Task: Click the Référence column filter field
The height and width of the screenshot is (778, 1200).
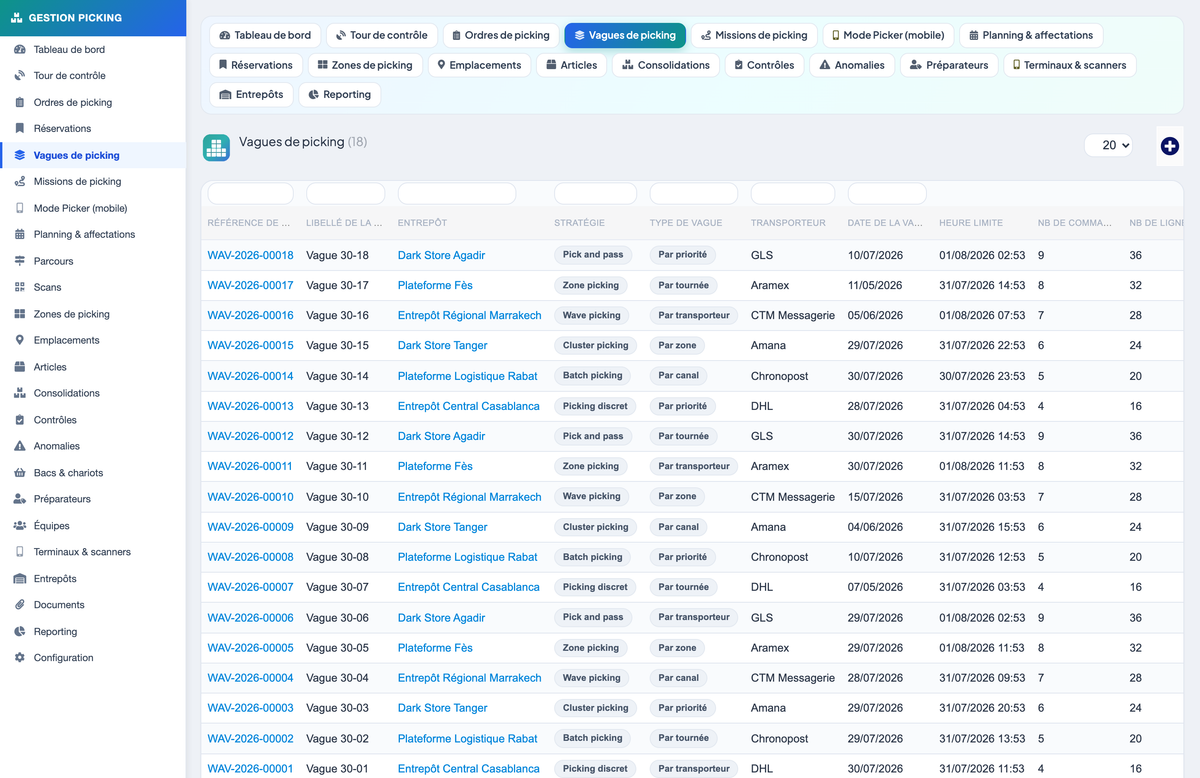Action: 250,193
